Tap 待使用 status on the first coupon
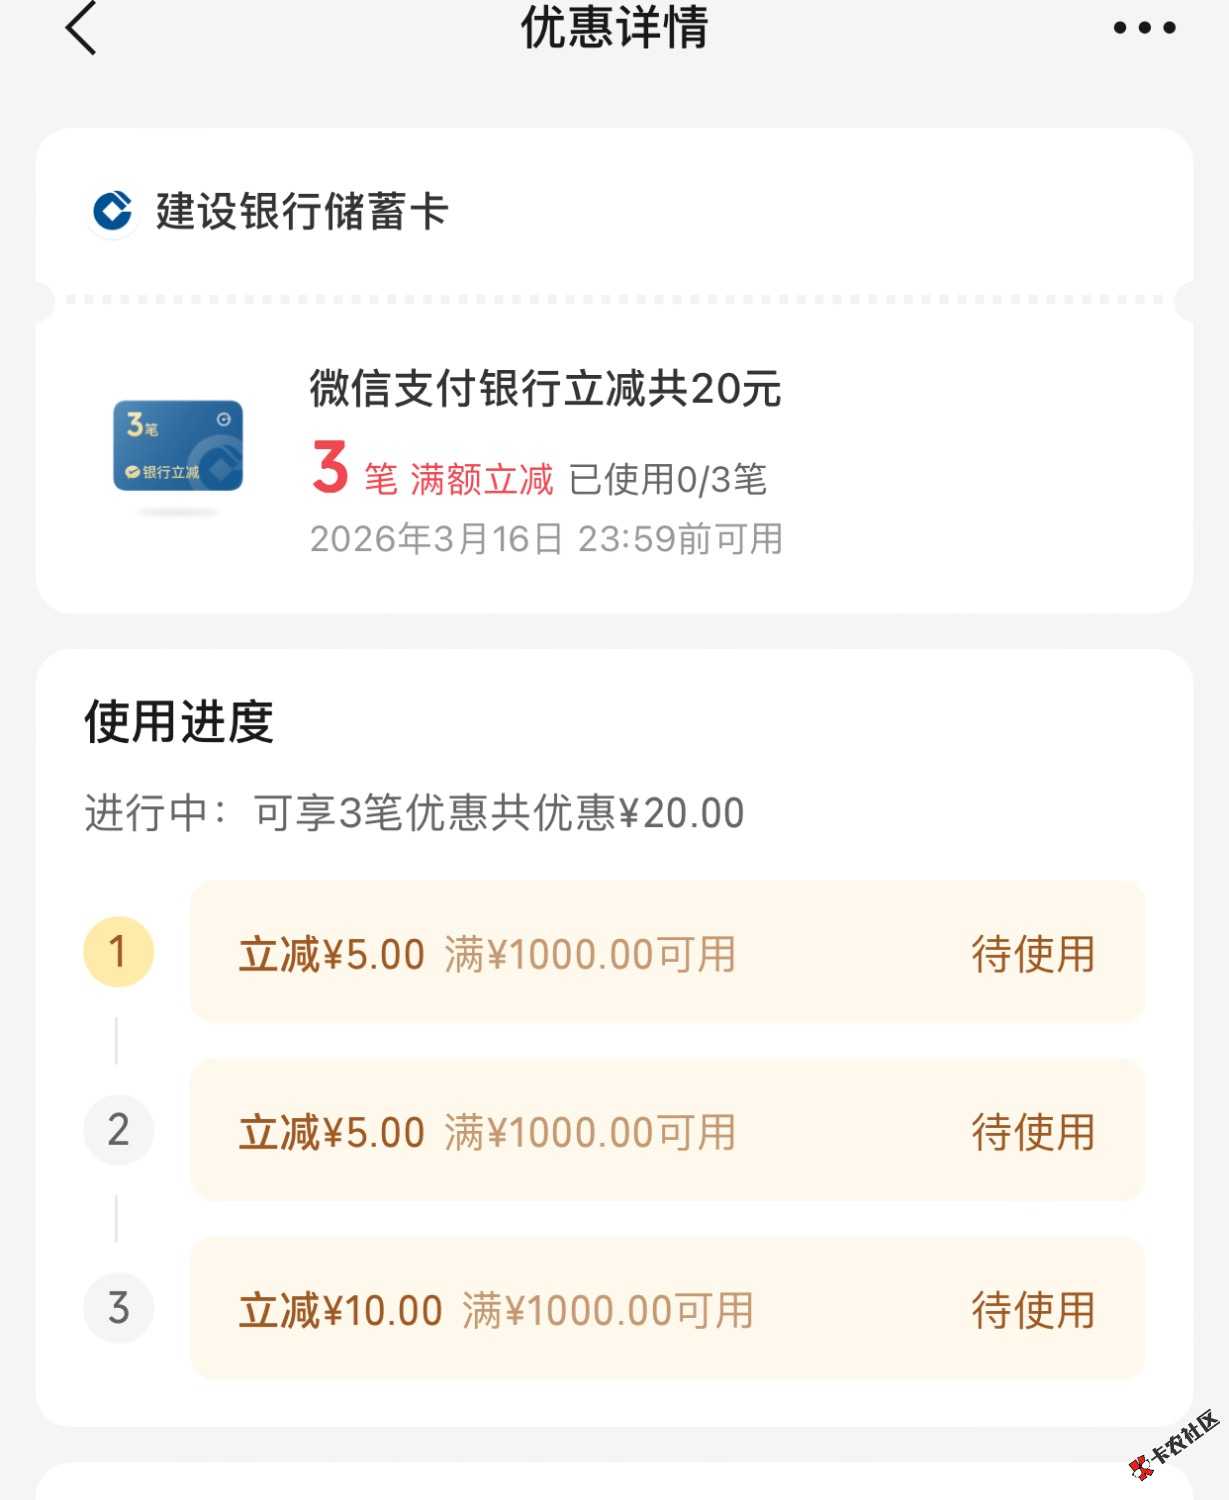 click(x=1033, y=954)
